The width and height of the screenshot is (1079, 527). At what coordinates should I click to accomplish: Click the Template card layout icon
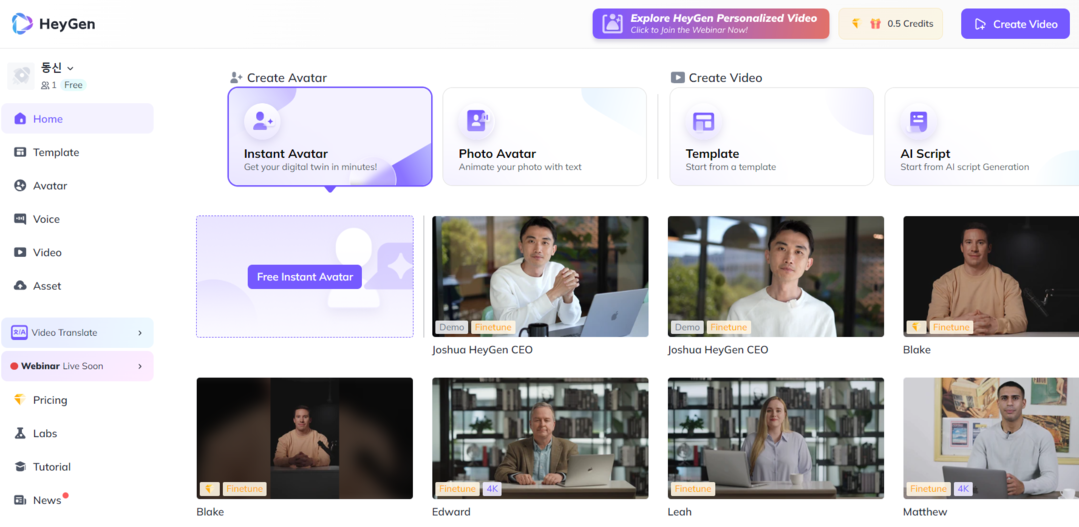click(703, 122)
